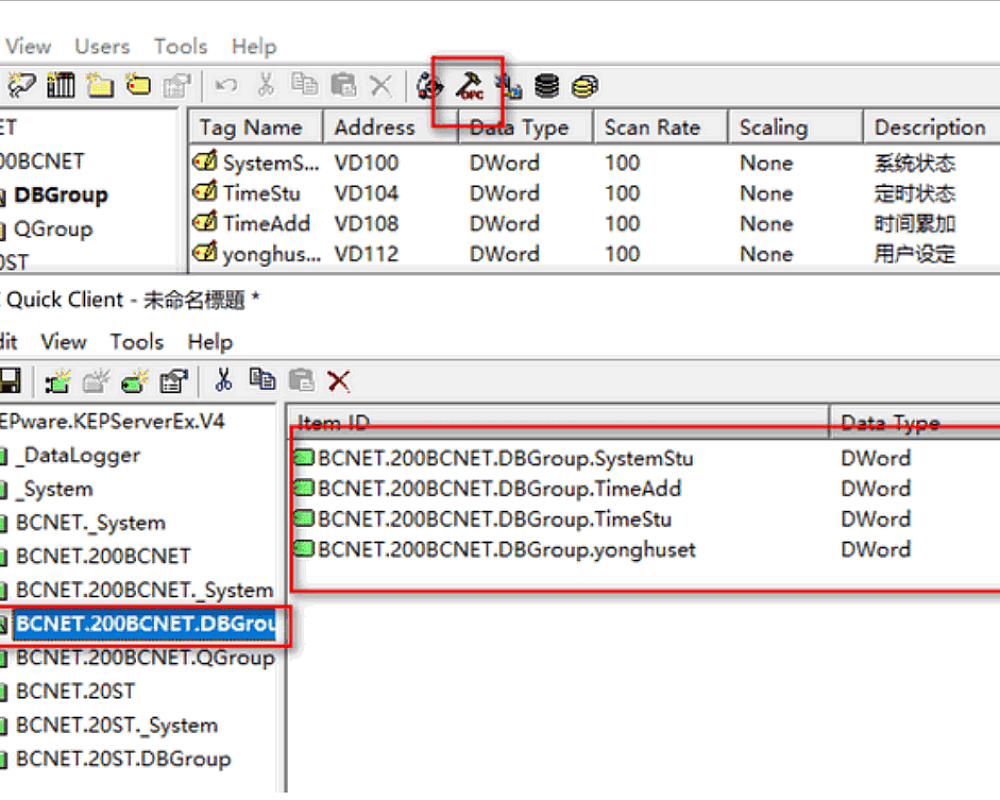Click the Save diskette icon in Quick Client
This screenshot has width=1000, height=800.
tap(10, 380)
